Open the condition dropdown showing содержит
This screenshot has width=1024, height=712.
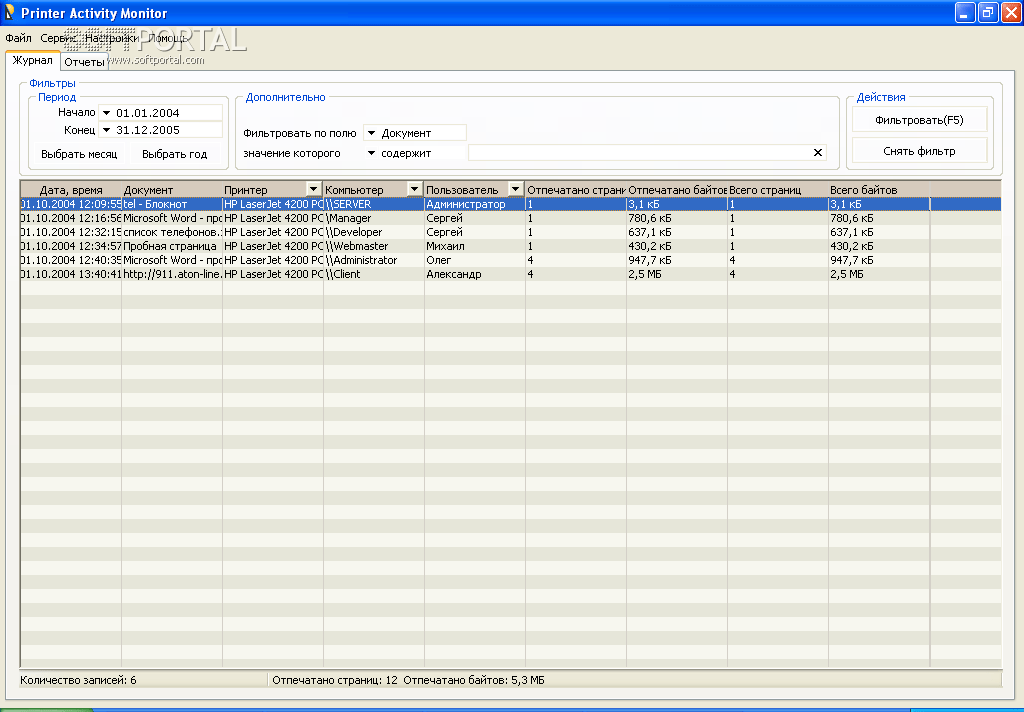(x=371, y=154)
